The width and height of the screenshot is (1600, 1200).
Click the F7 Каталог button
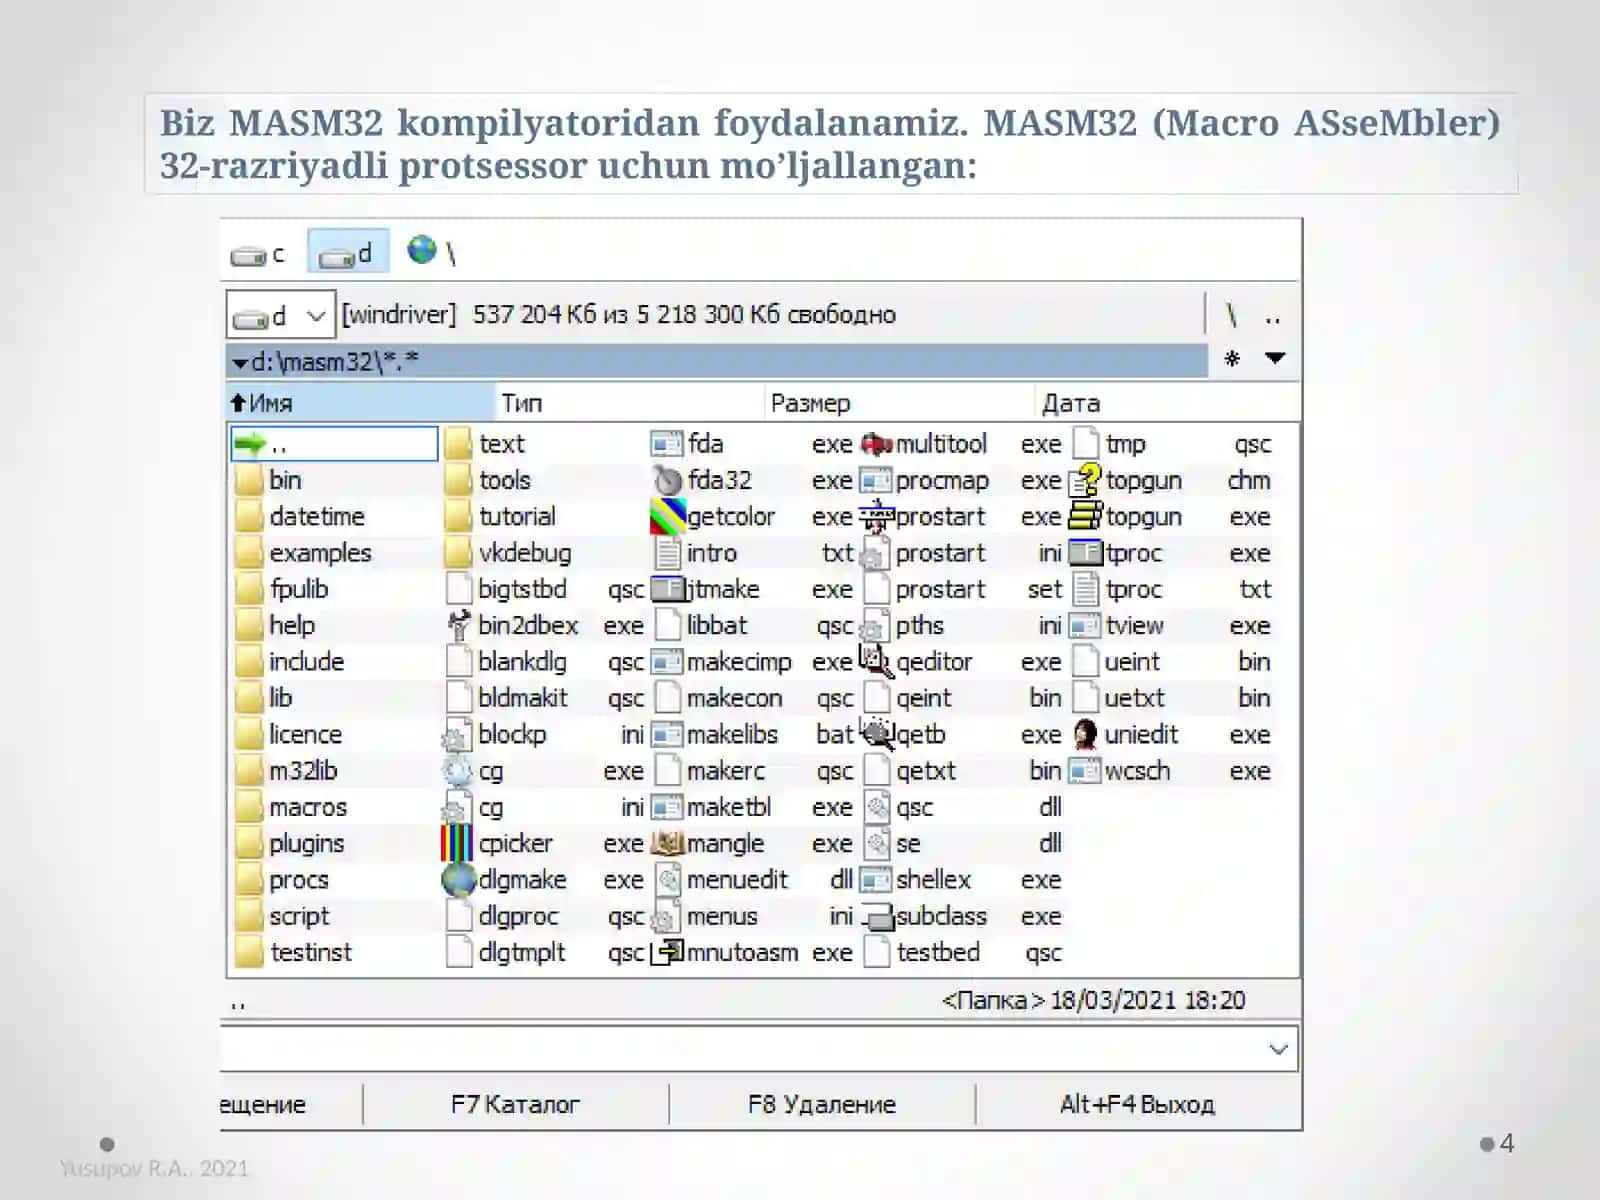515,1105
